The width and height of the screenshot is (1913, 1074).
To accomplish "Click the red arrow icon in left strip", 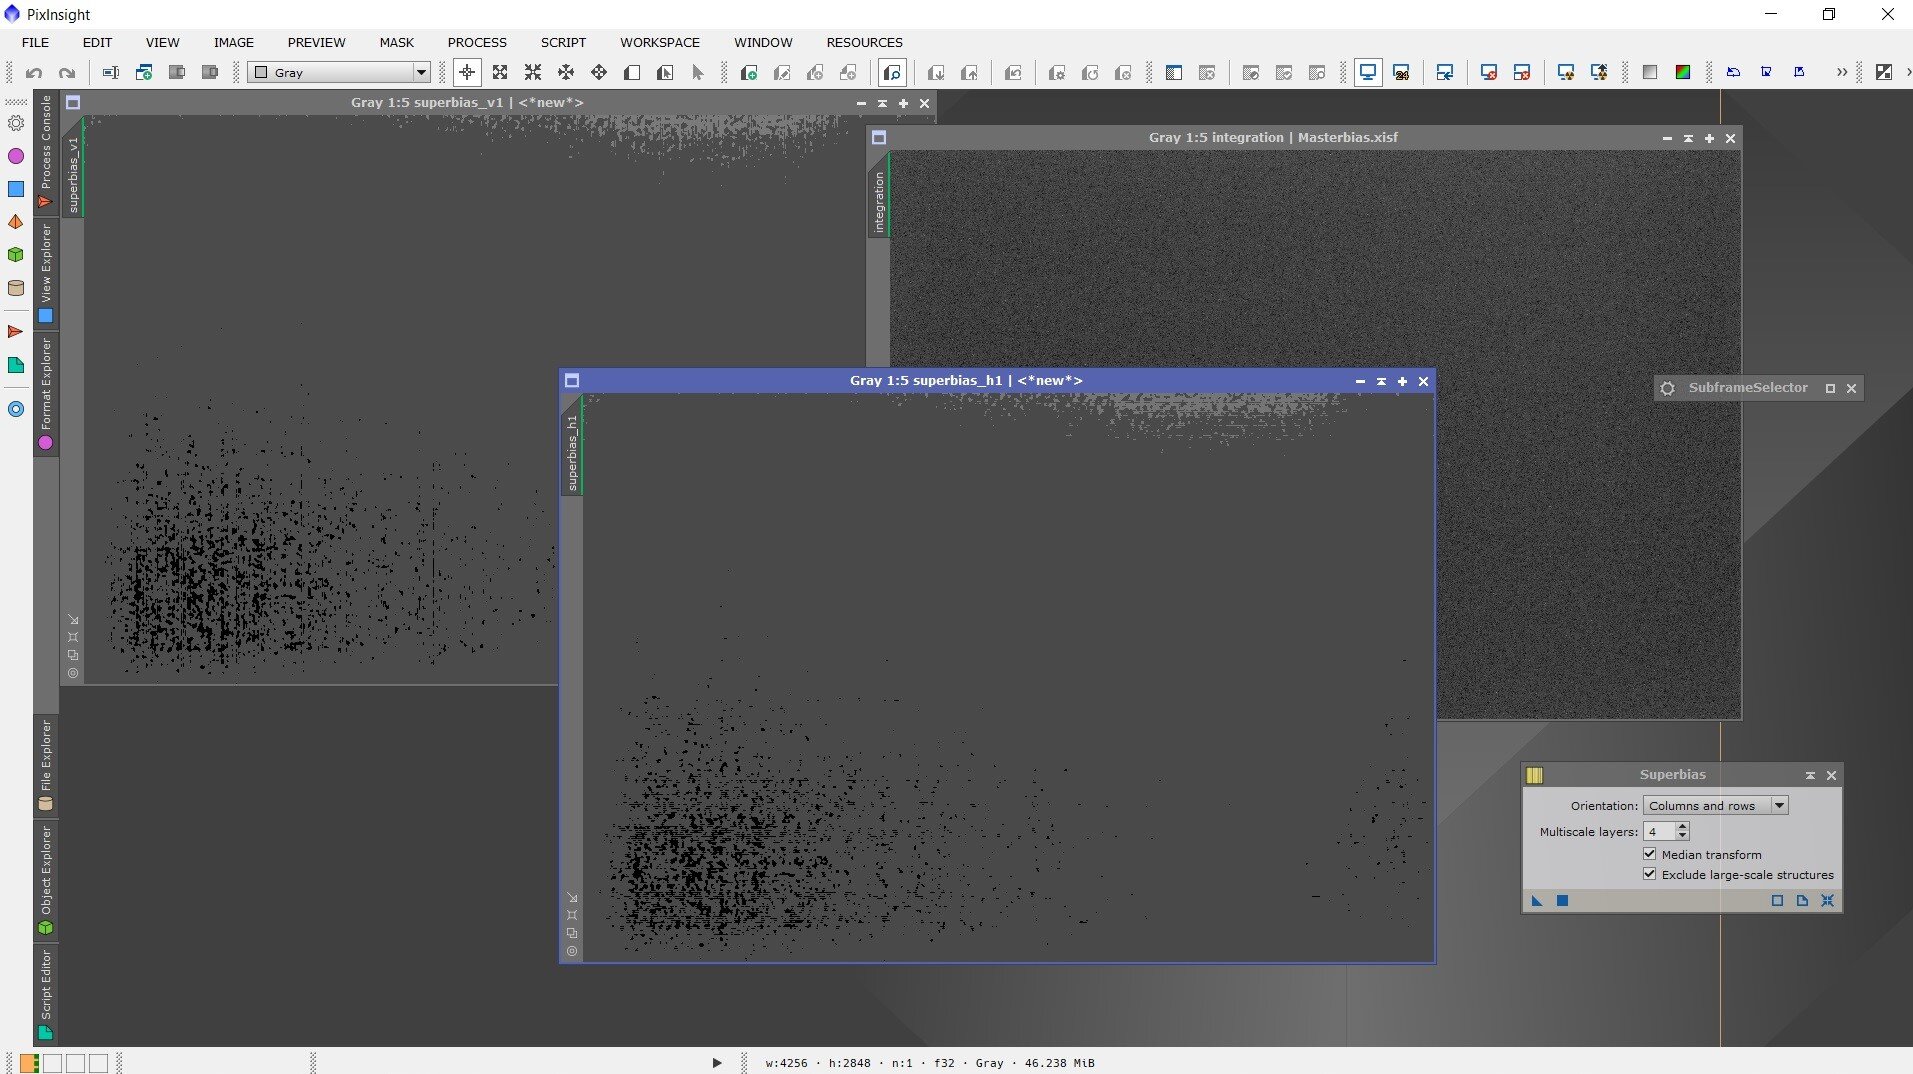I will (x=16, y=331).
